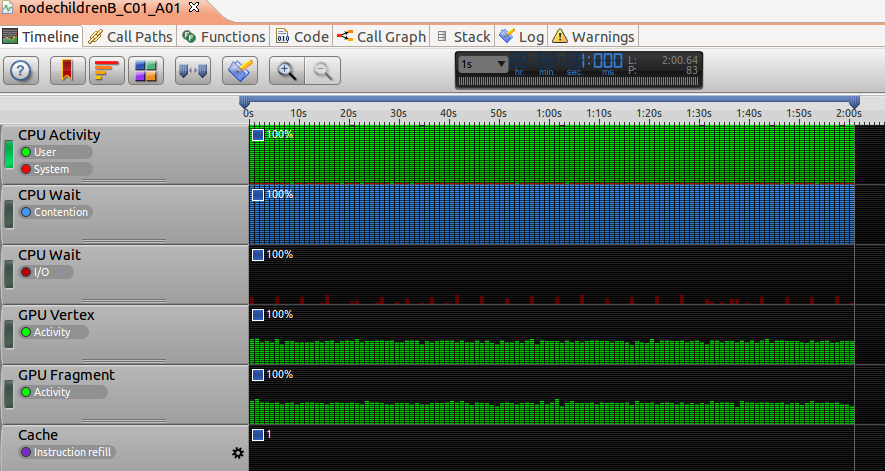885x471 pixels.
Task: Expand the CPU Wait I/O side handle
Action: click(x=9, y=273)
